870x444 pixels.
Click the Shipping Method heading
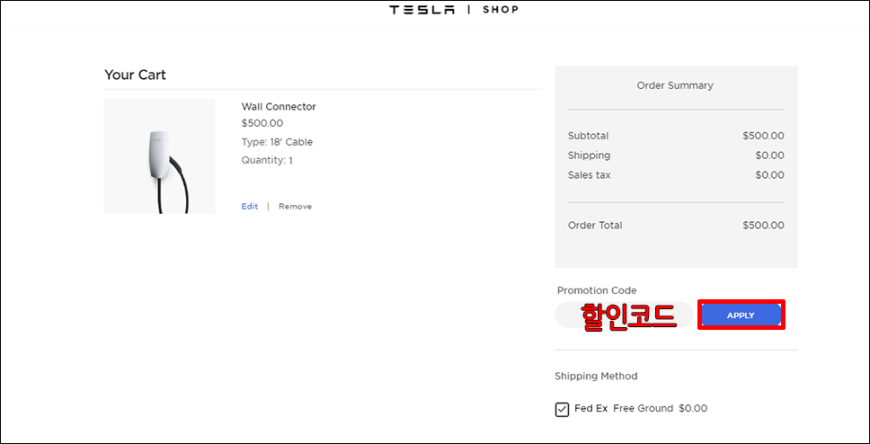(596, 376)
